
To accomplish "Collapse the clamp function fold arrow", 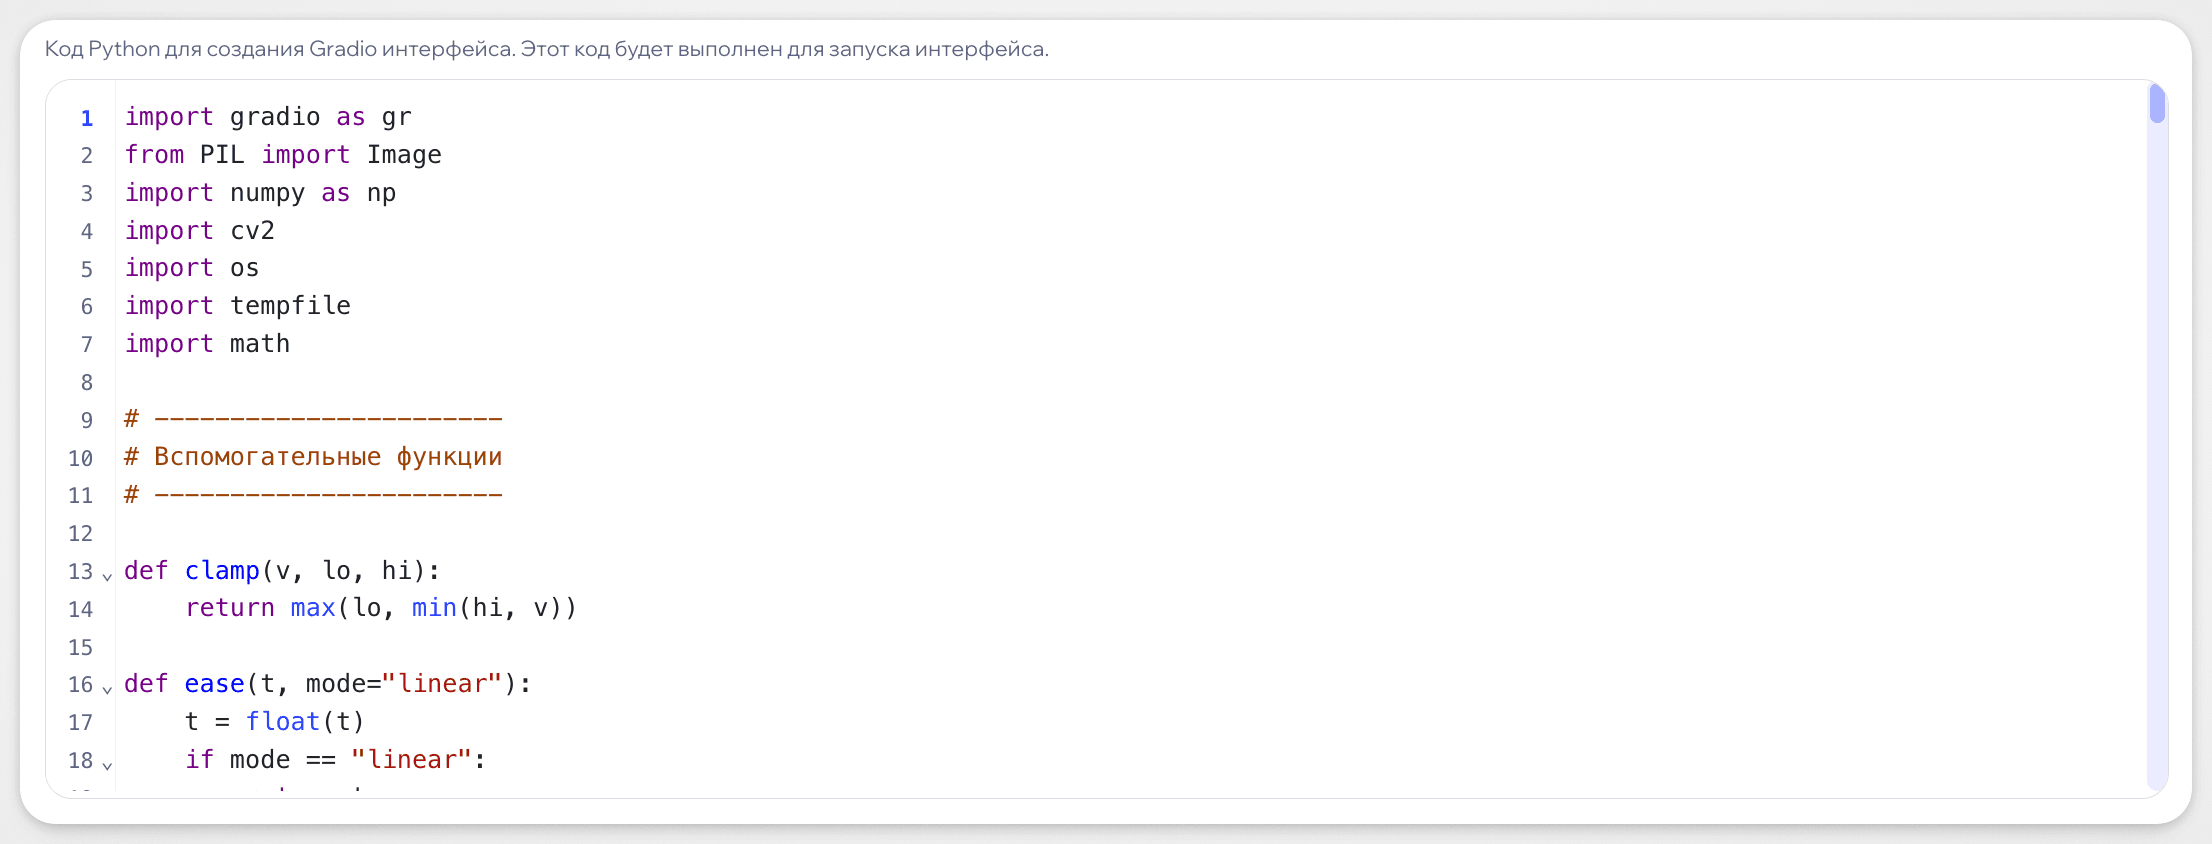I will tap(107, 575).
